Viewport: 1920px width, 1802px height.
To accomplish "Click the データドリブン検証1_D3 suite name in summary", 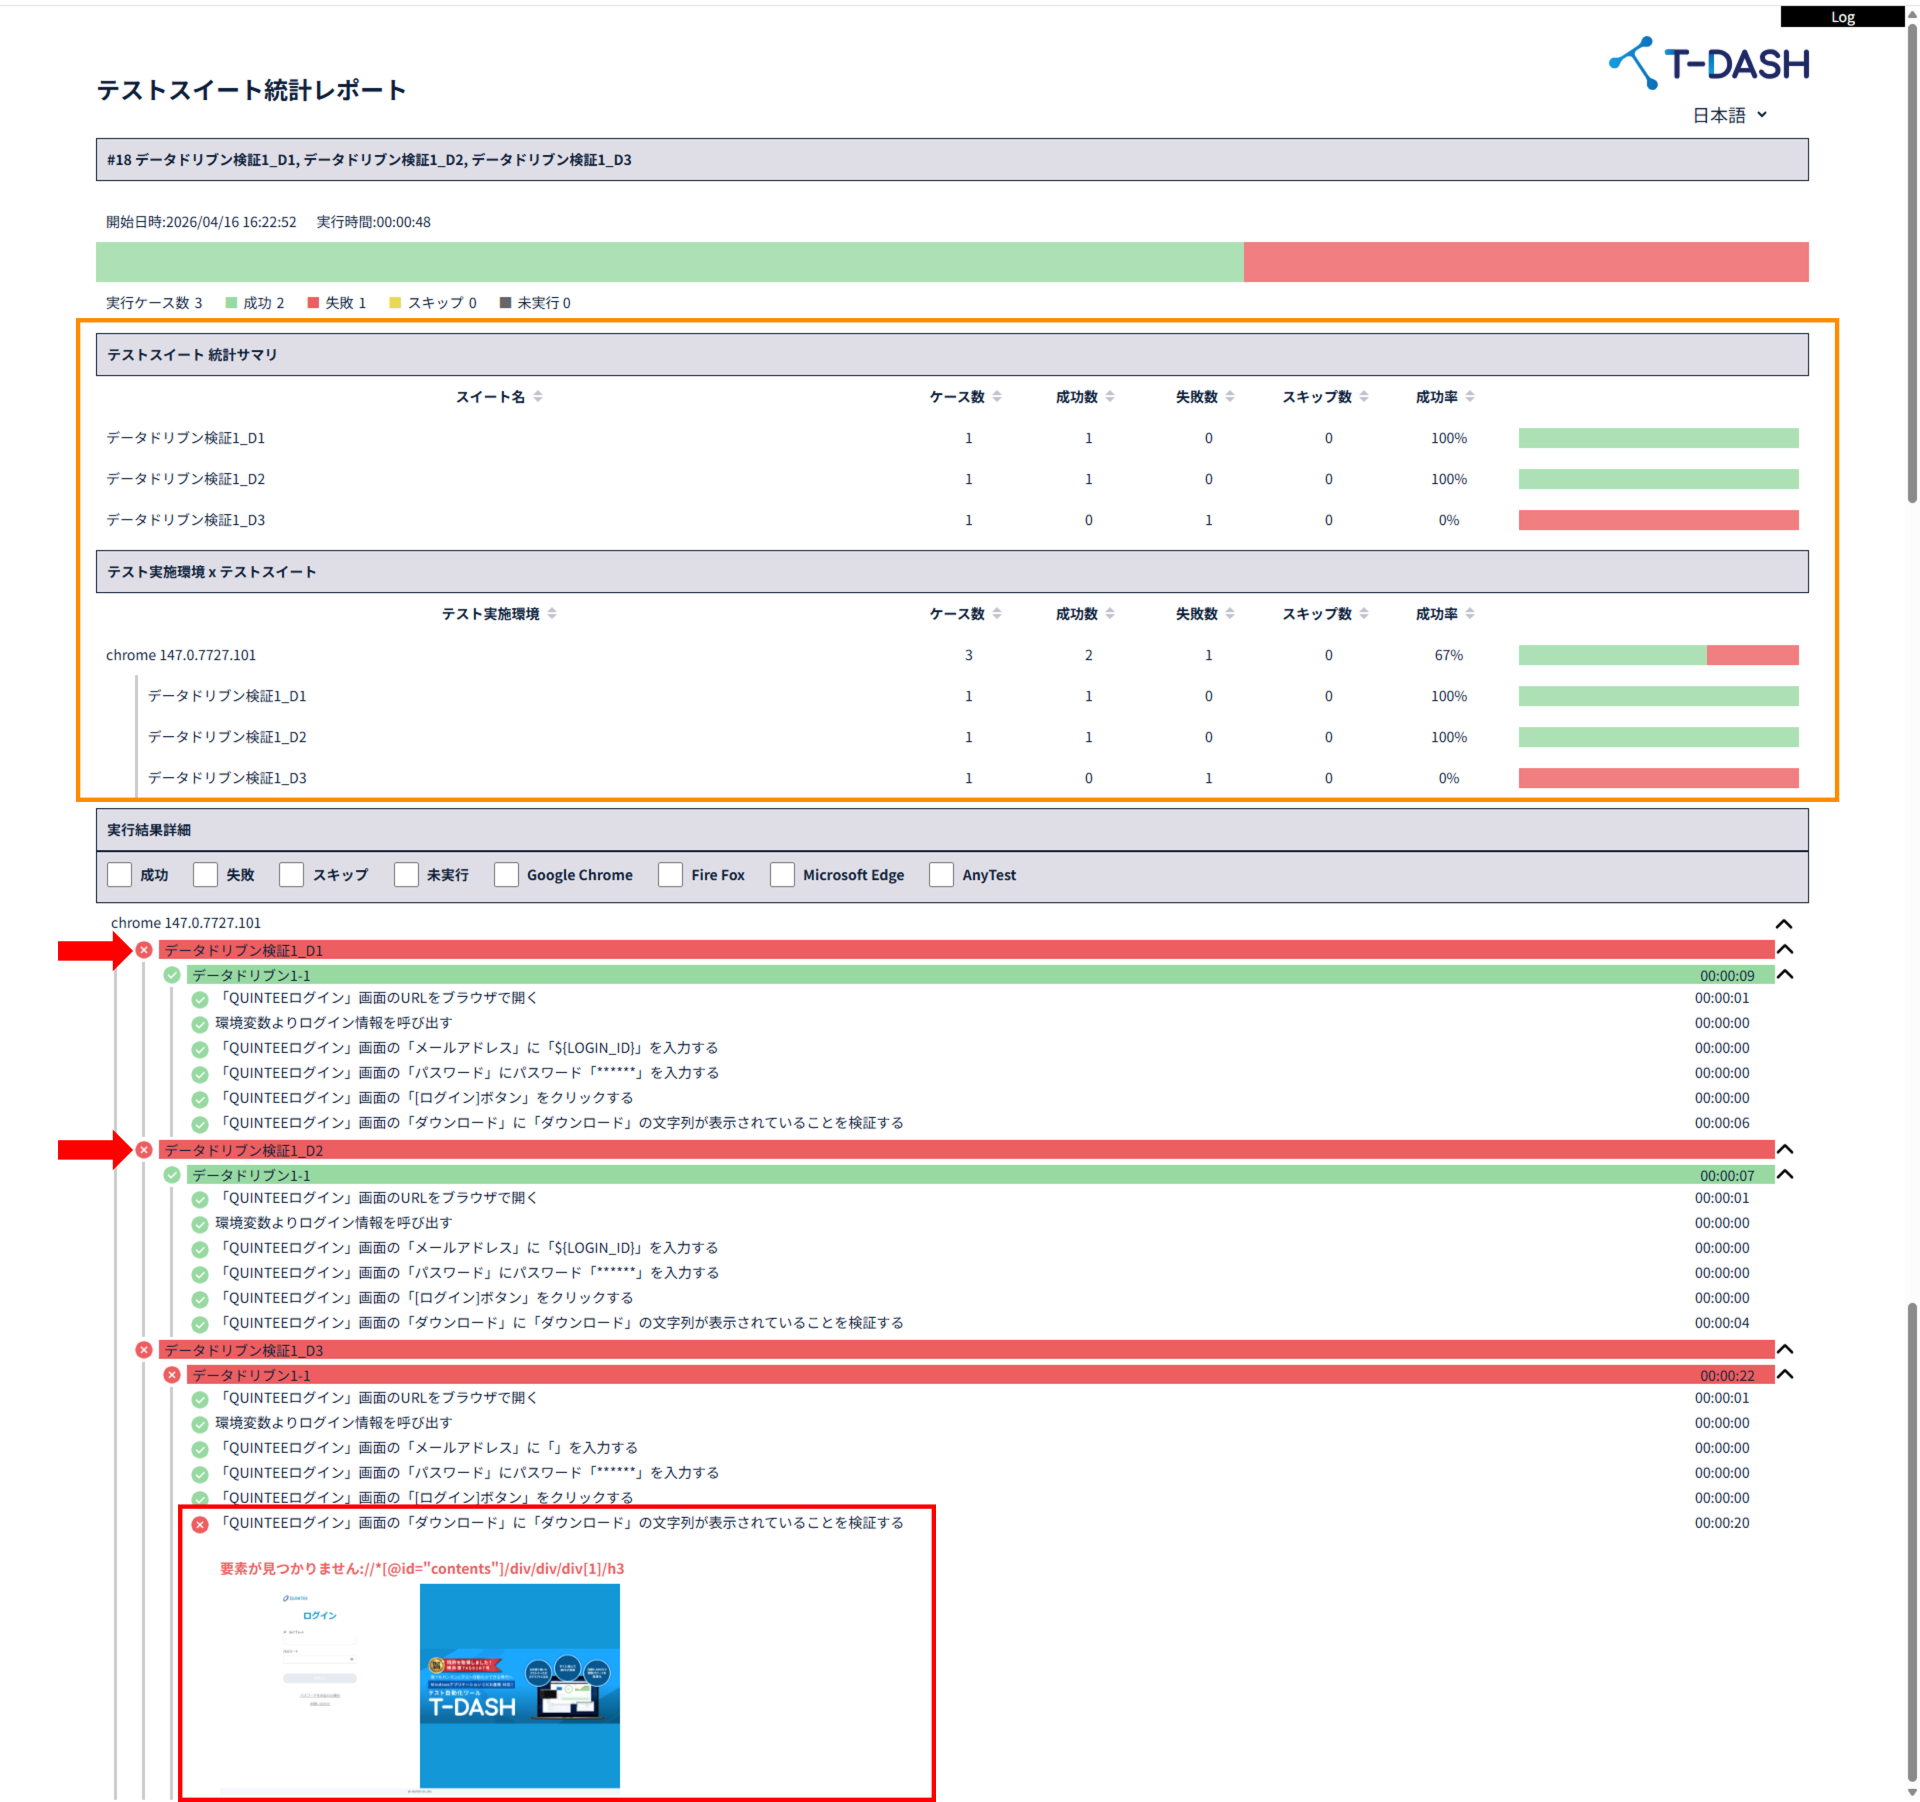I will click(x=186, y=520).
